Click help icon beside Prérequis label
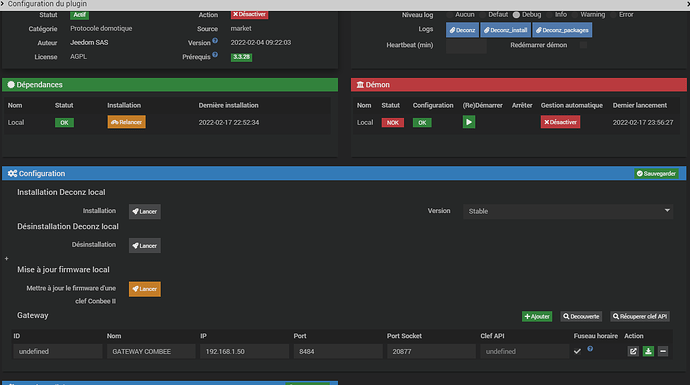This screenshot has width=690, height=385. (215, 55)
